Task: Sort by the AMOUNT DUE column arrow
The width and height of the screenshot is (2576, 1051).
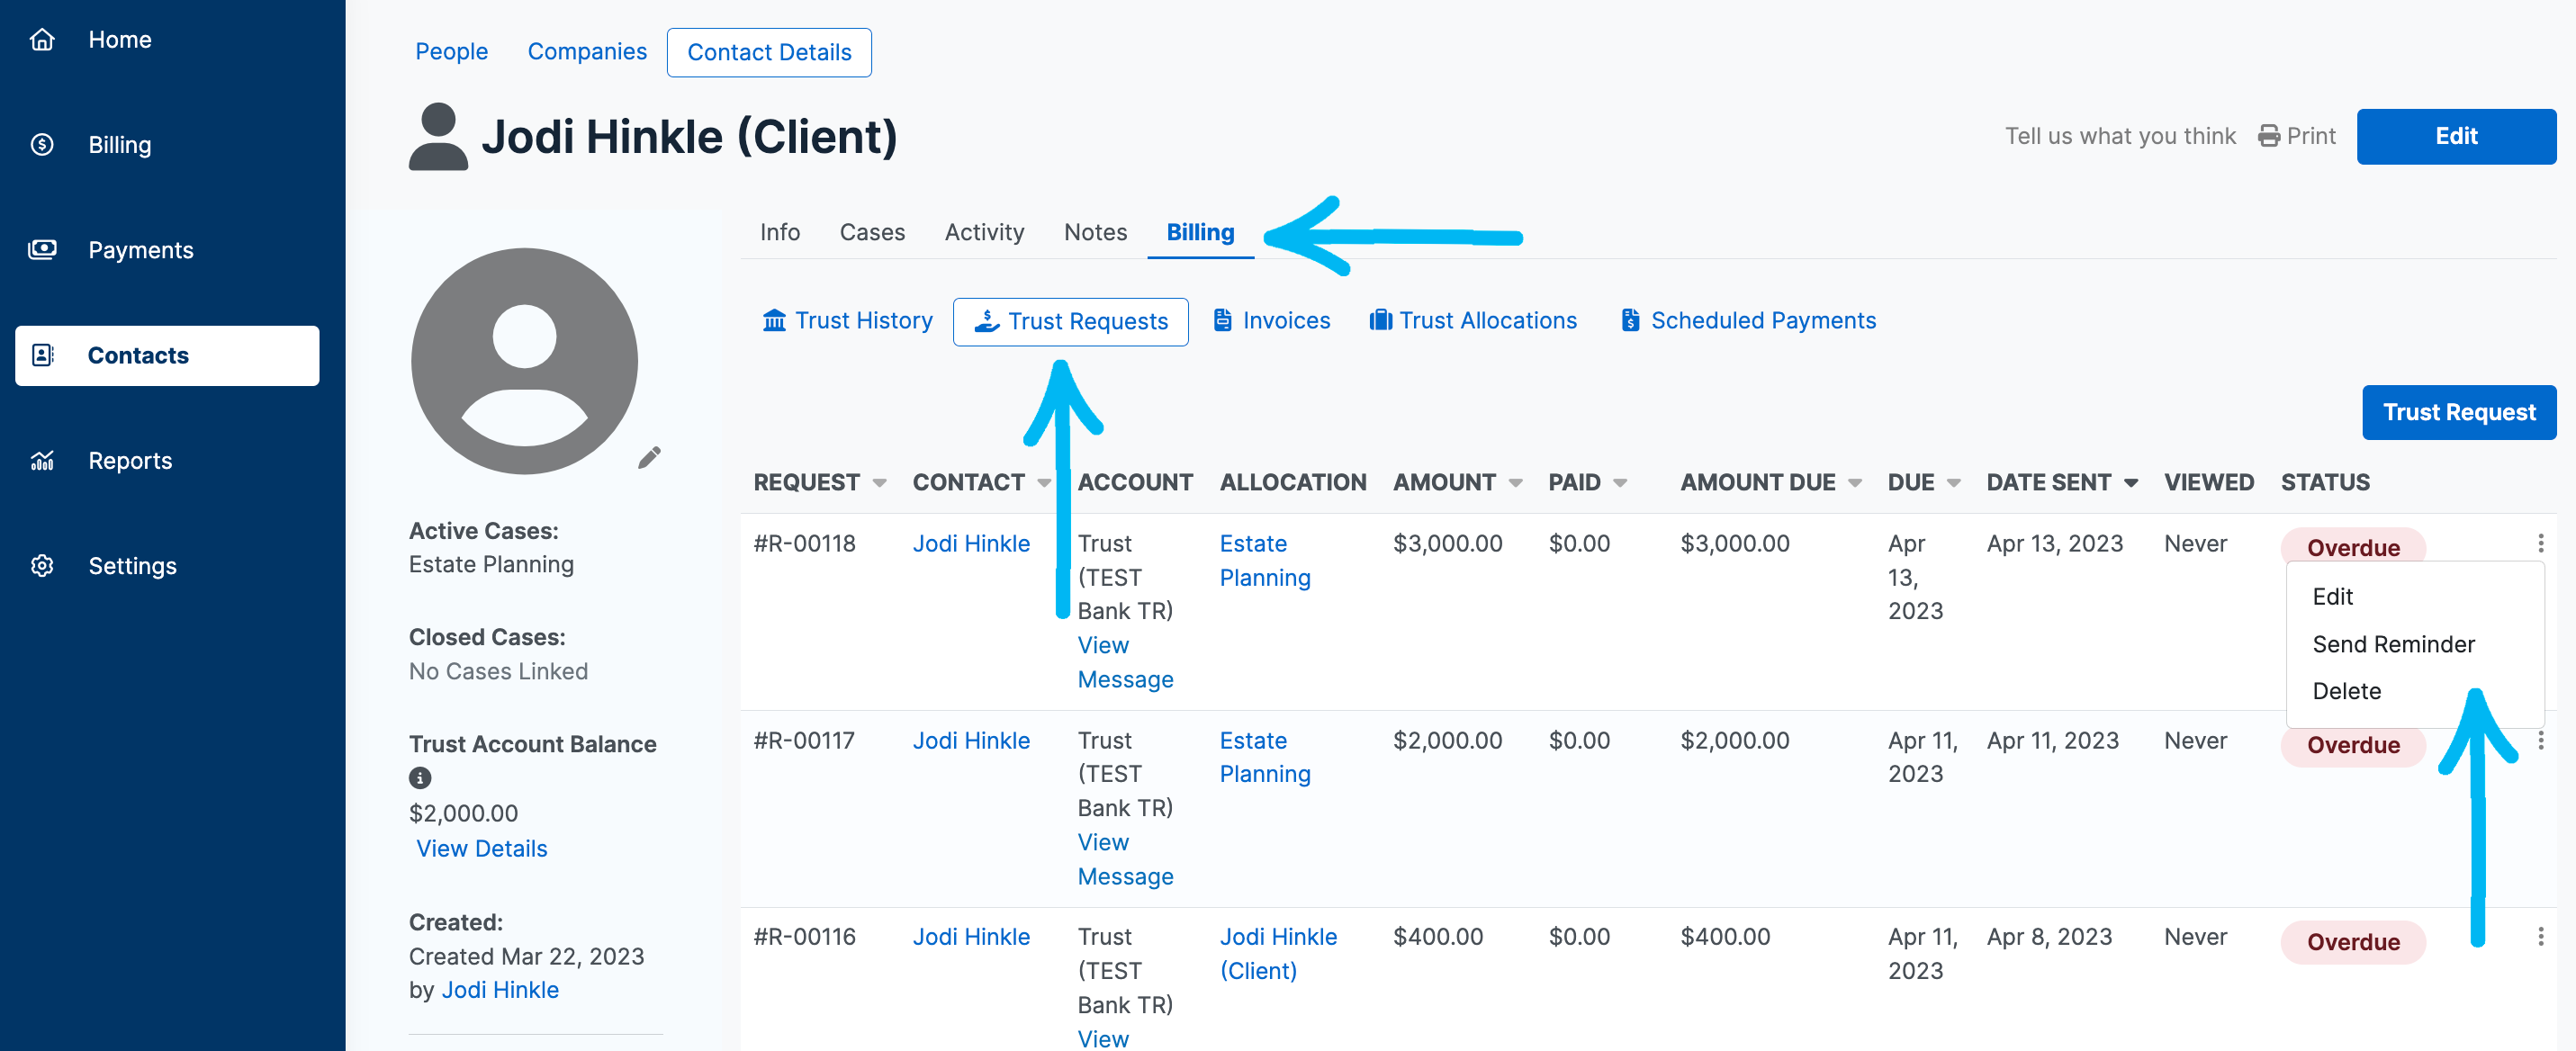Action: (1854, 482)
